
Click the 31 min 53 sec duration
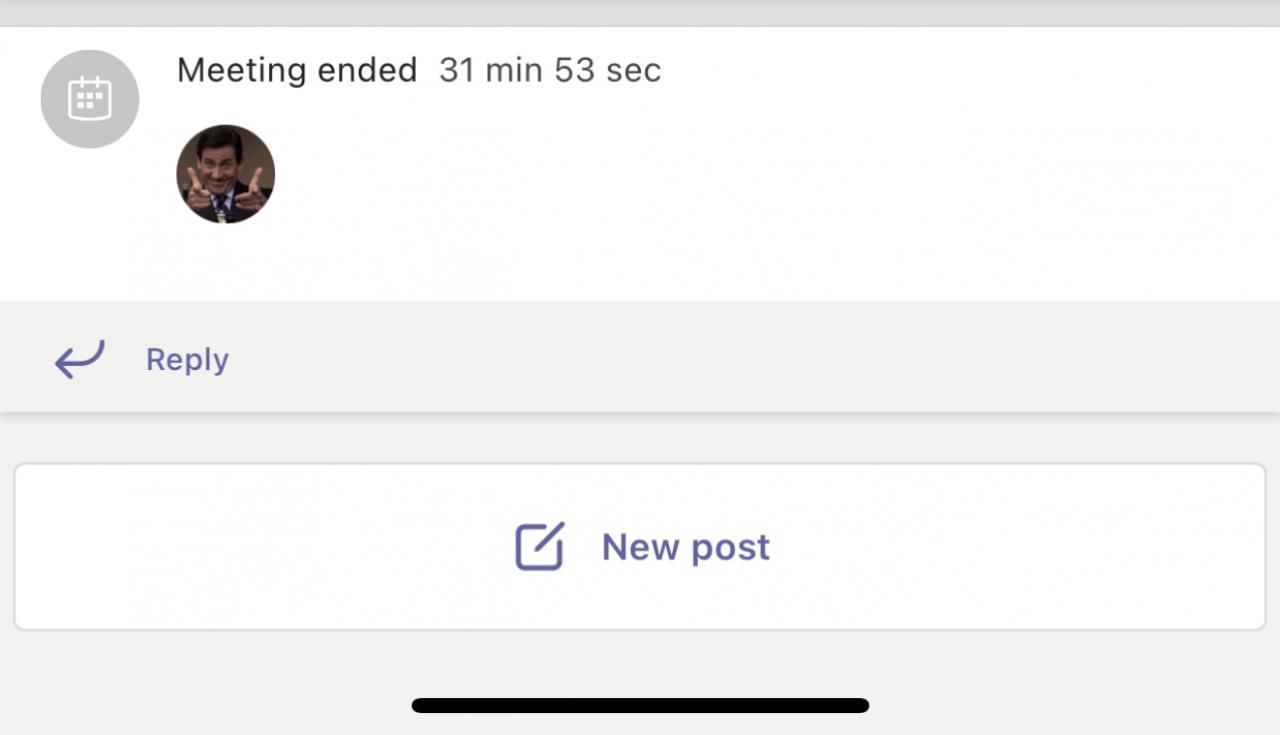(x=550, y=70)
